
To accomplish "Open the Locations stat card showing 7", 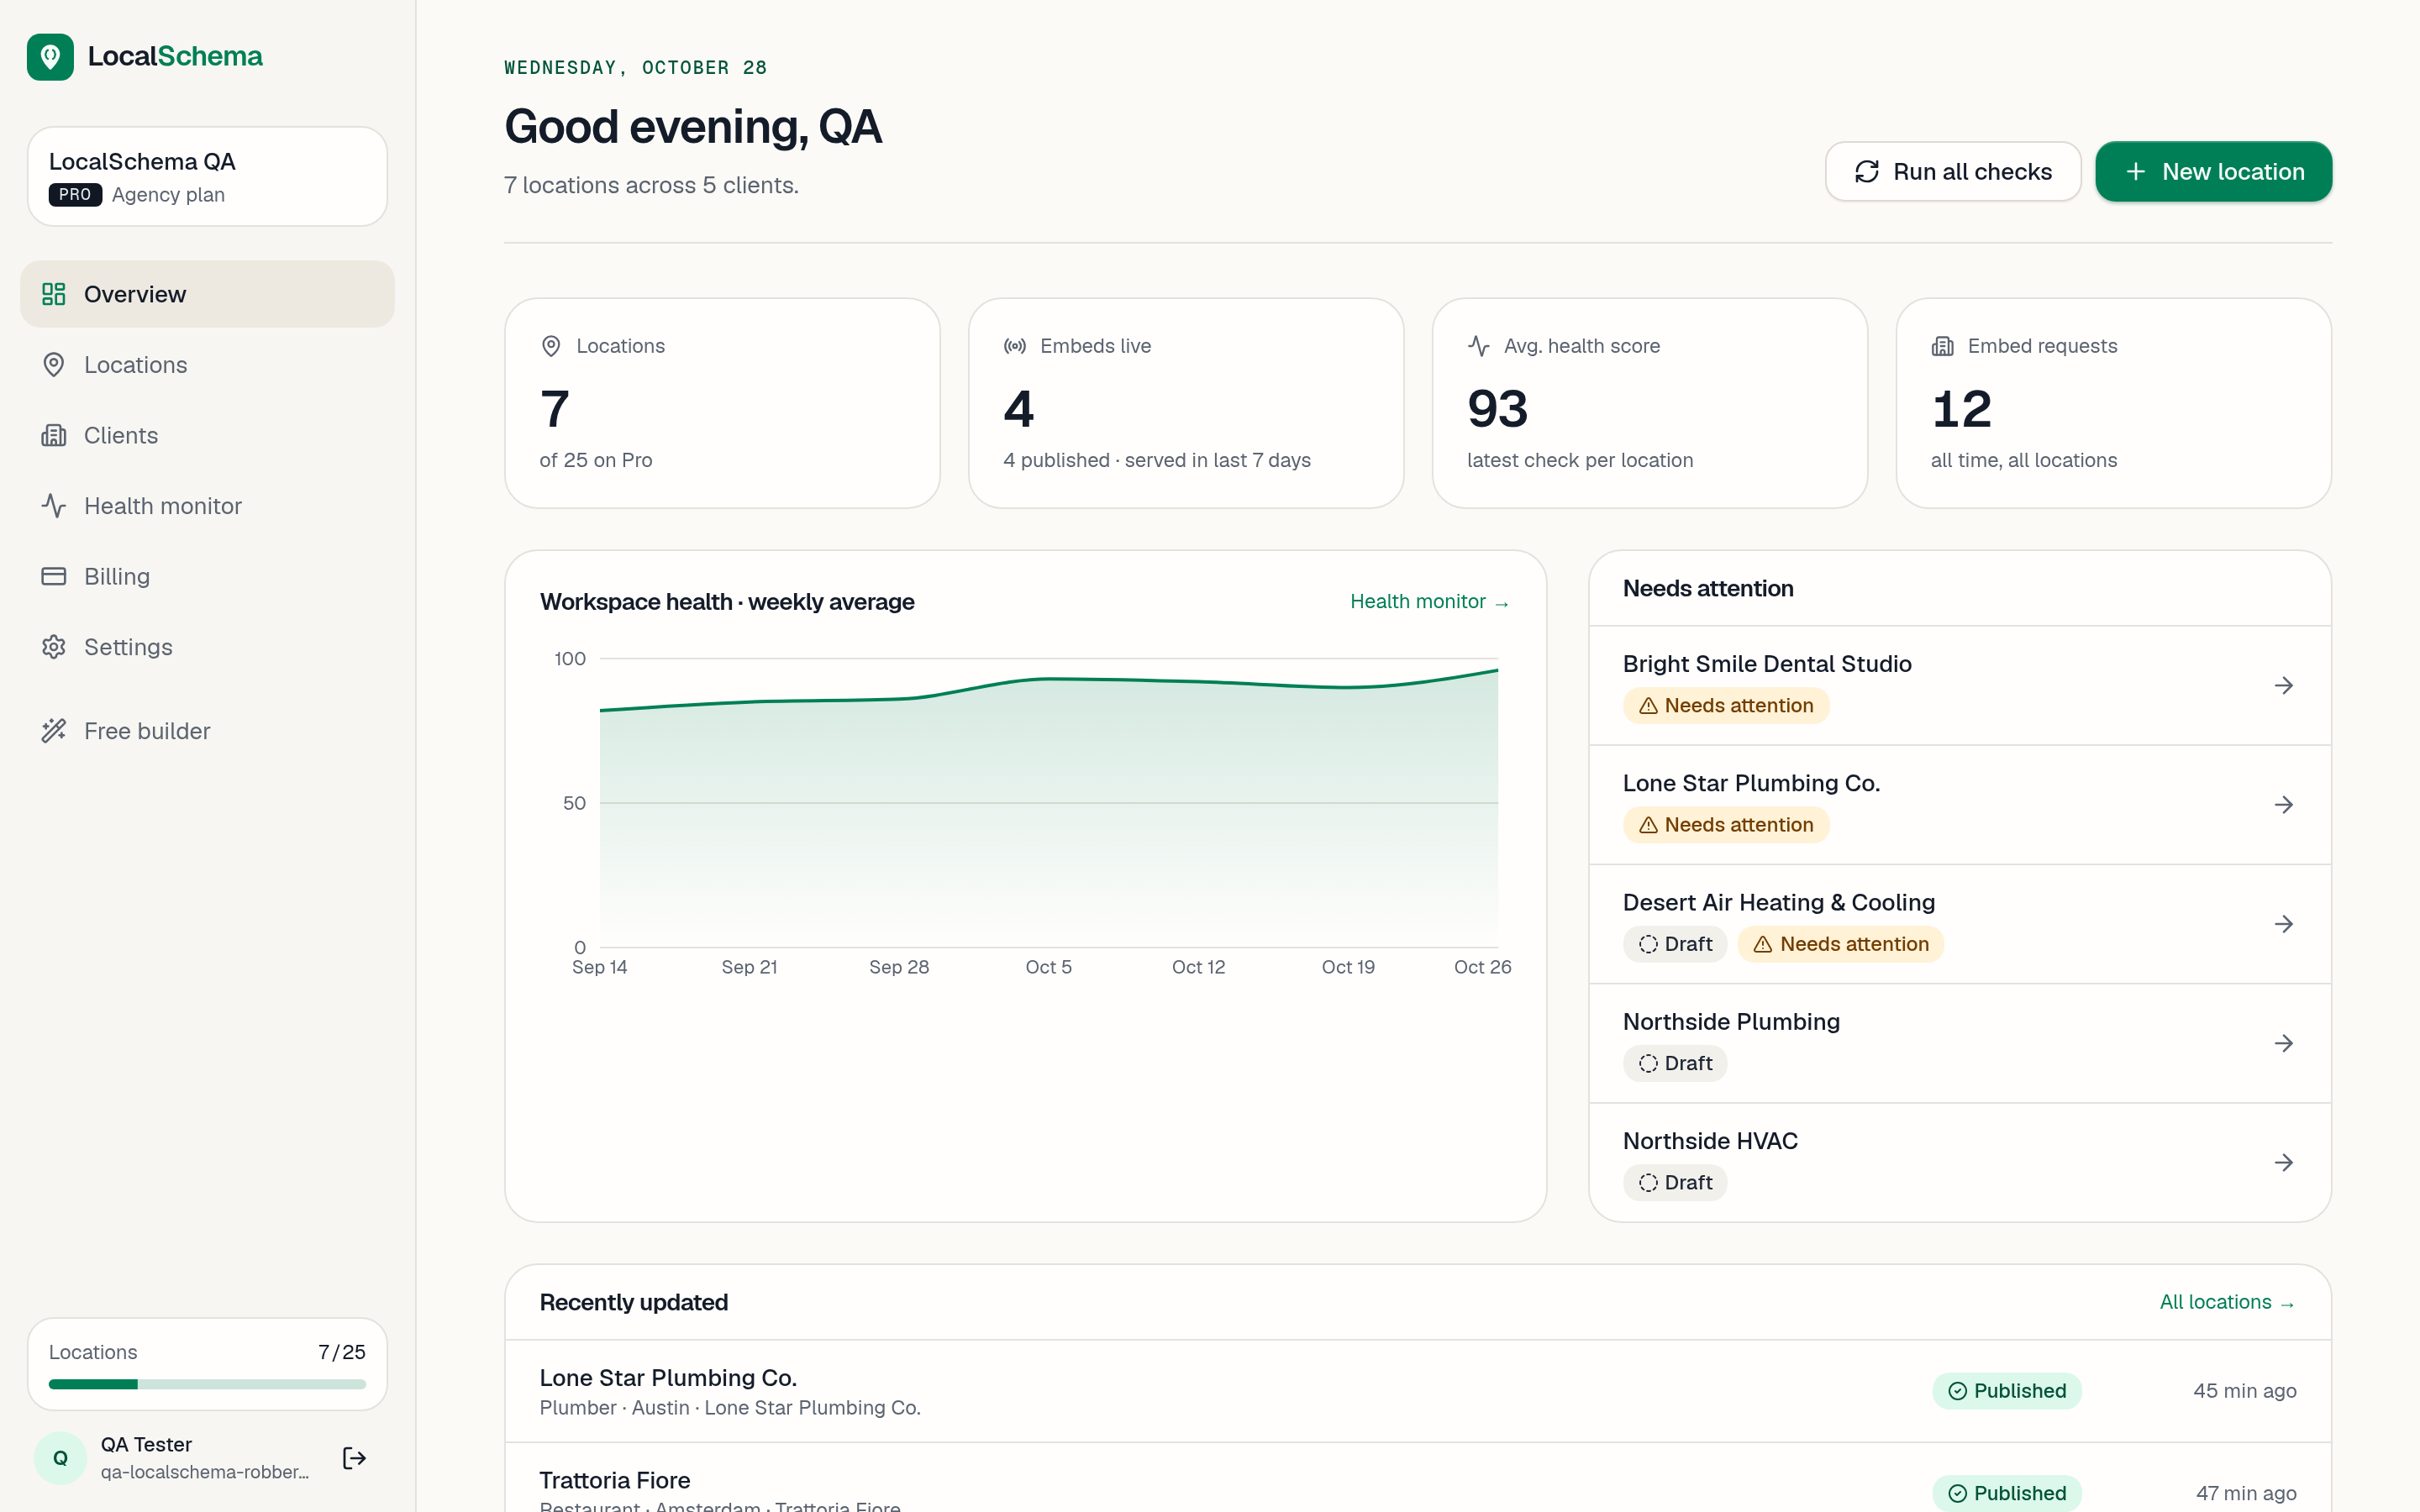I will point(722,403).
